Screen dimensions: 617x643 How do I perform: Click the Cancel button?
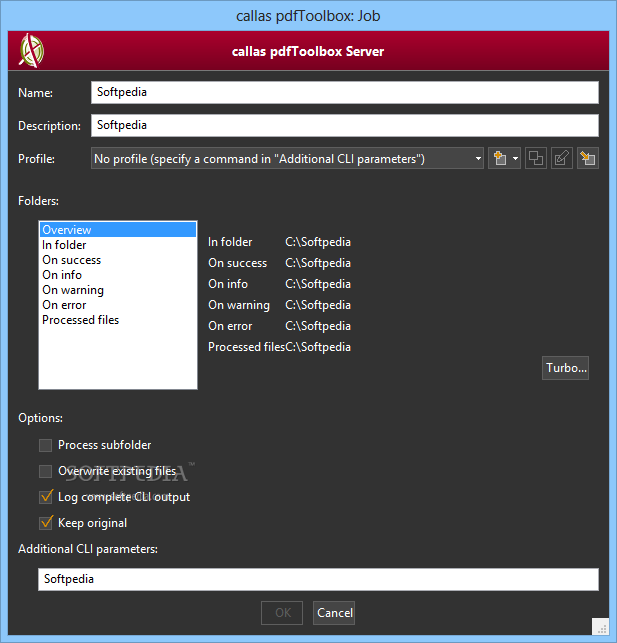point(334,613)
